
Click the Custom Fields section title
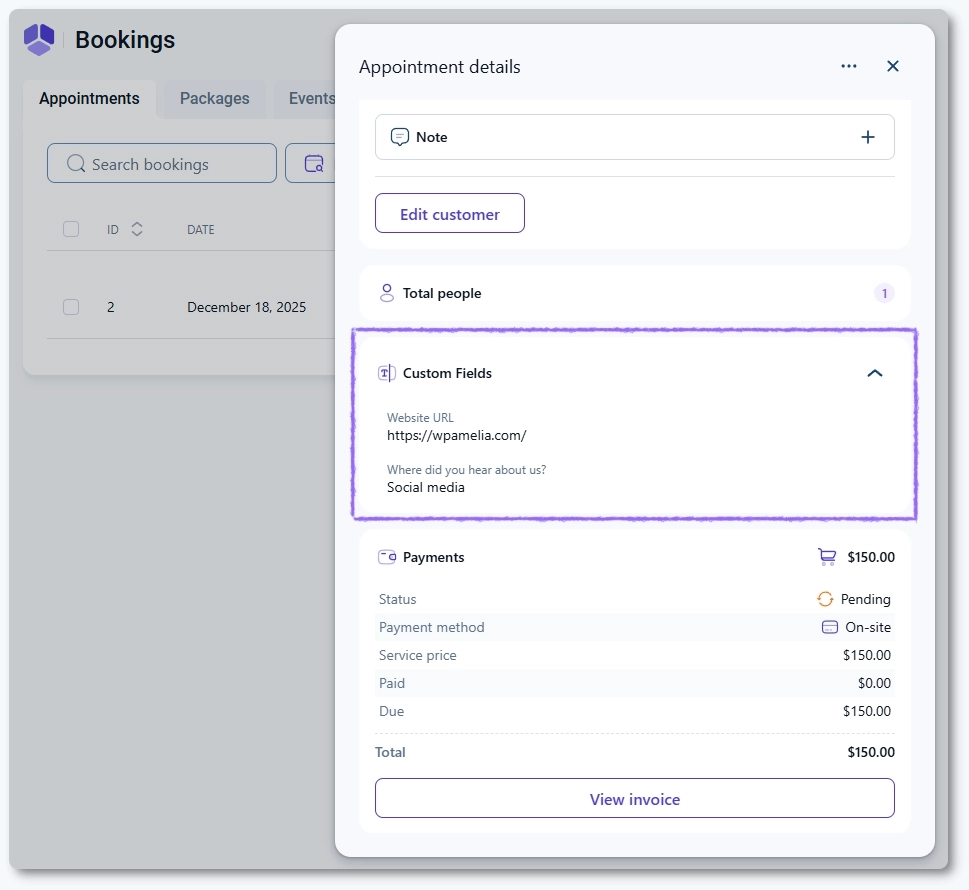447,373
